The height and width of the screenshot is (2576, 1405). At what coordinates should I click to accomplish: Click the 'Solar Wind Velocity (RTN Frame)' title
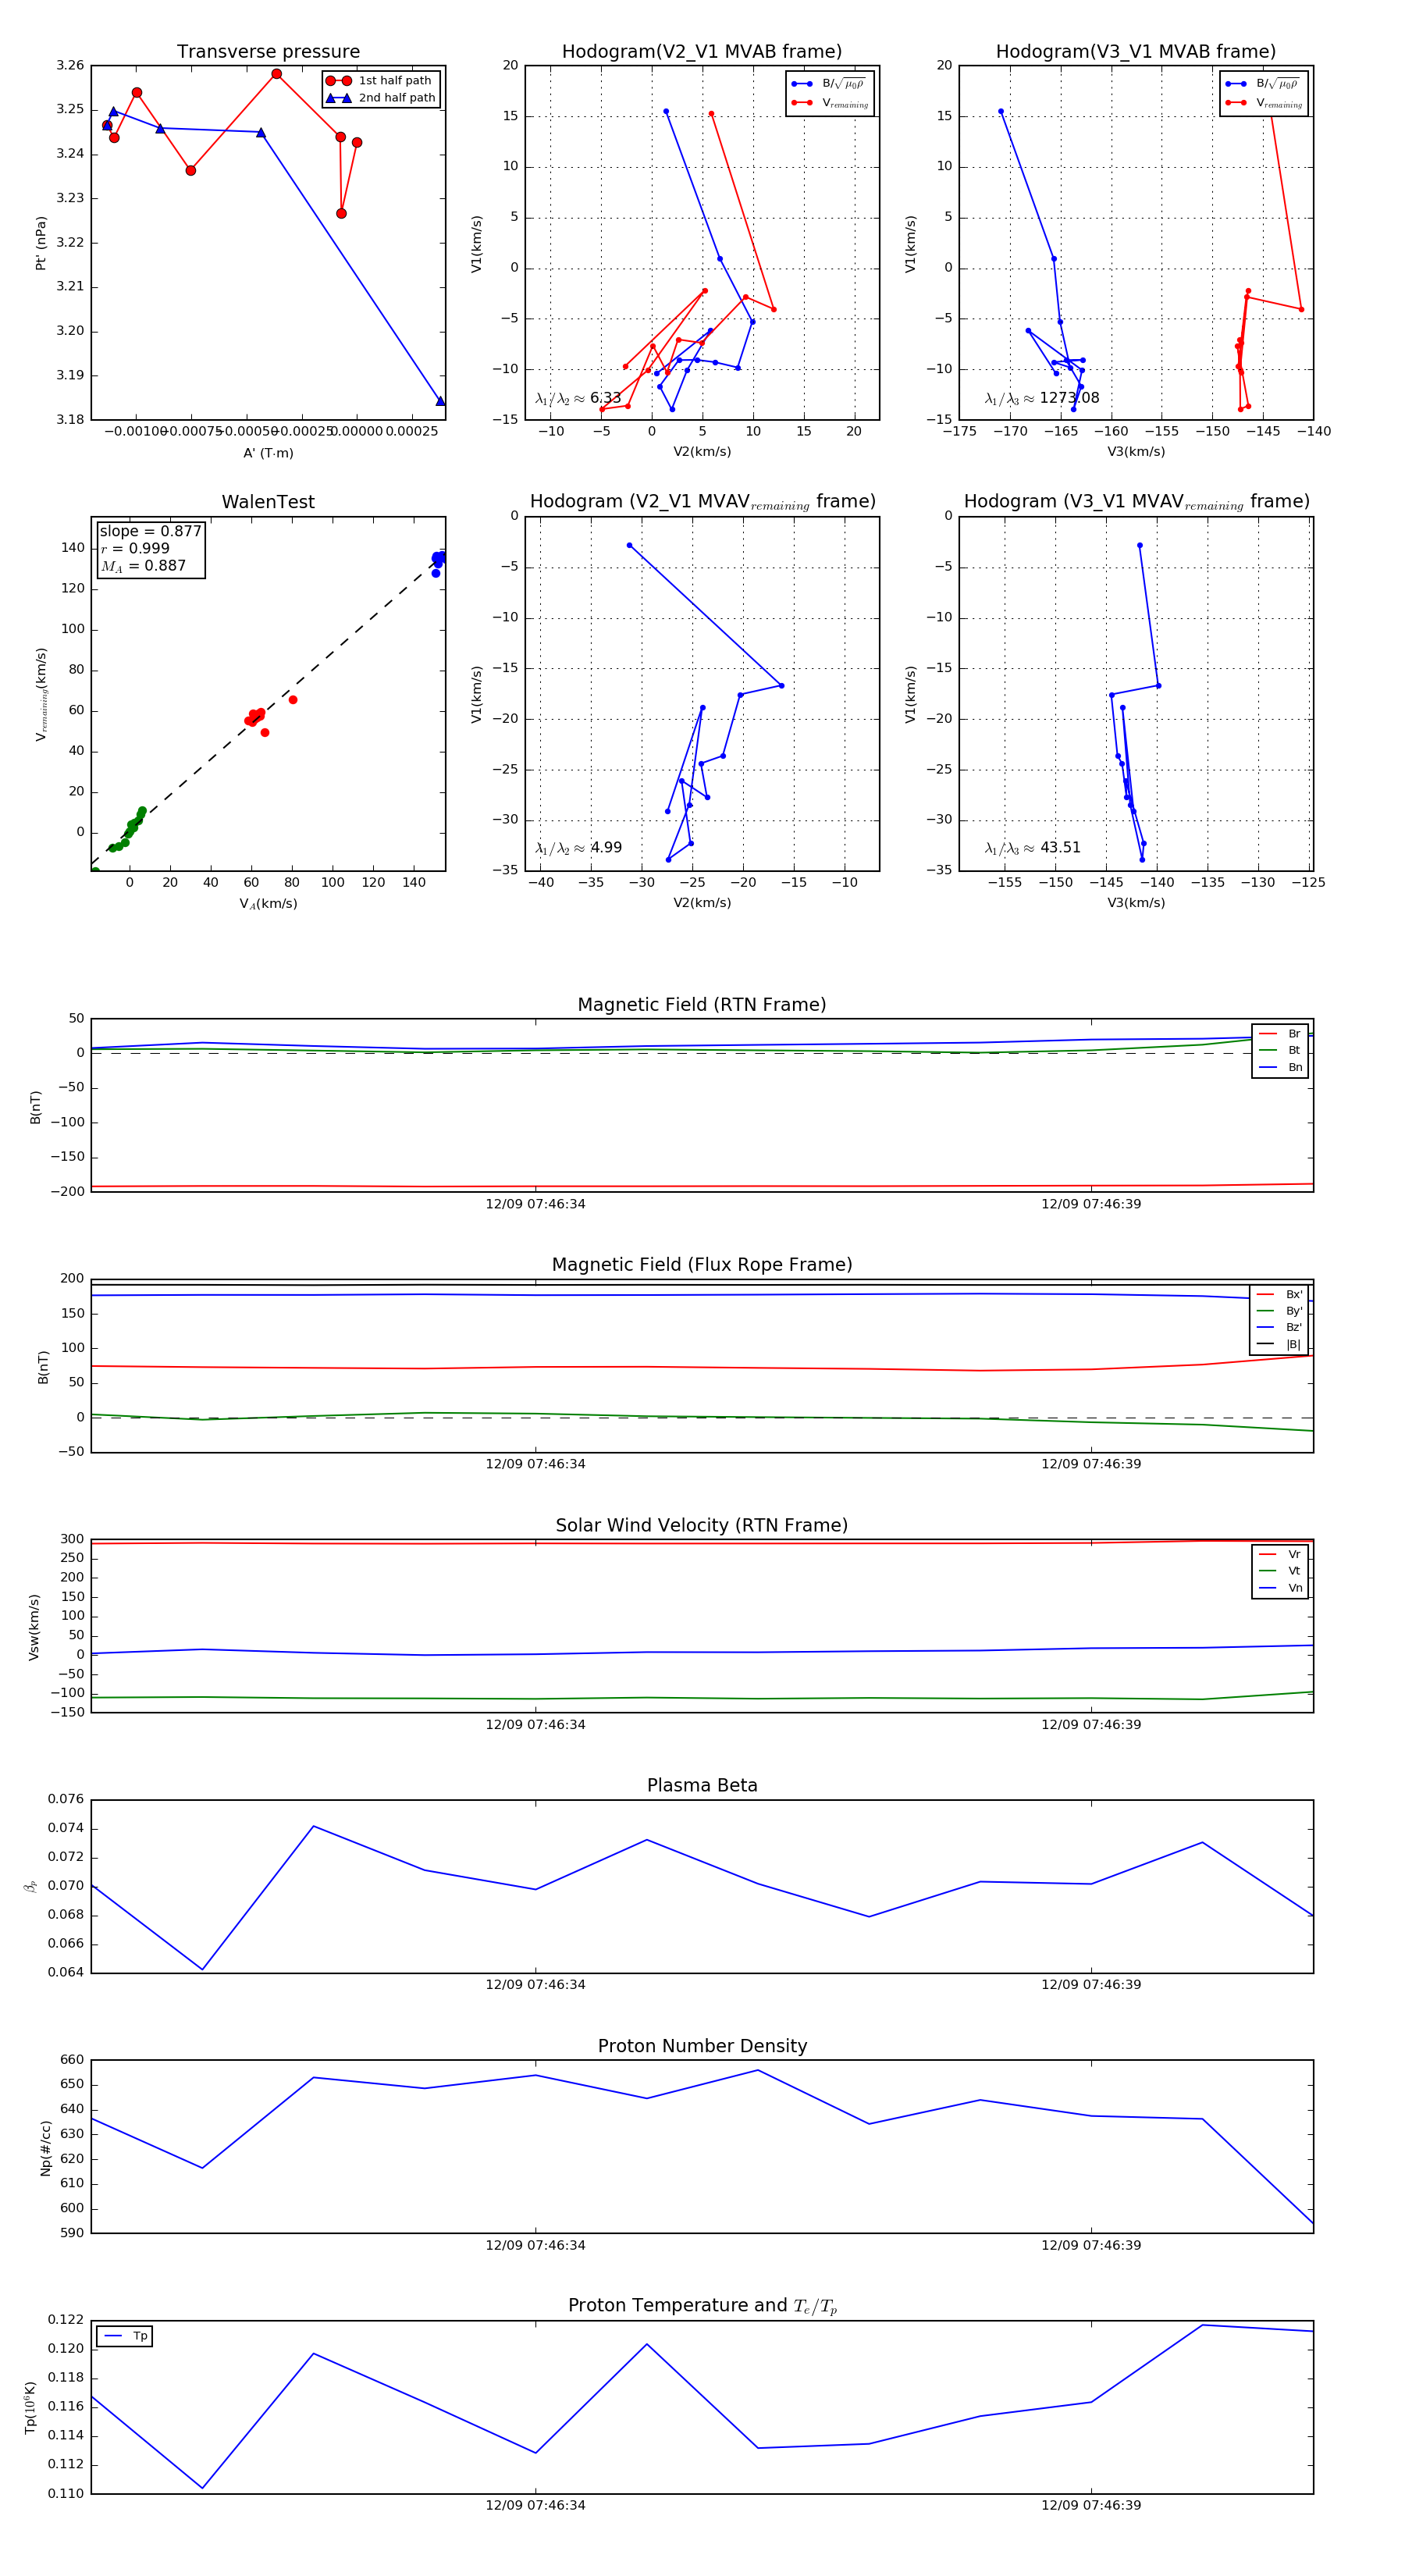coord(702,1526)
